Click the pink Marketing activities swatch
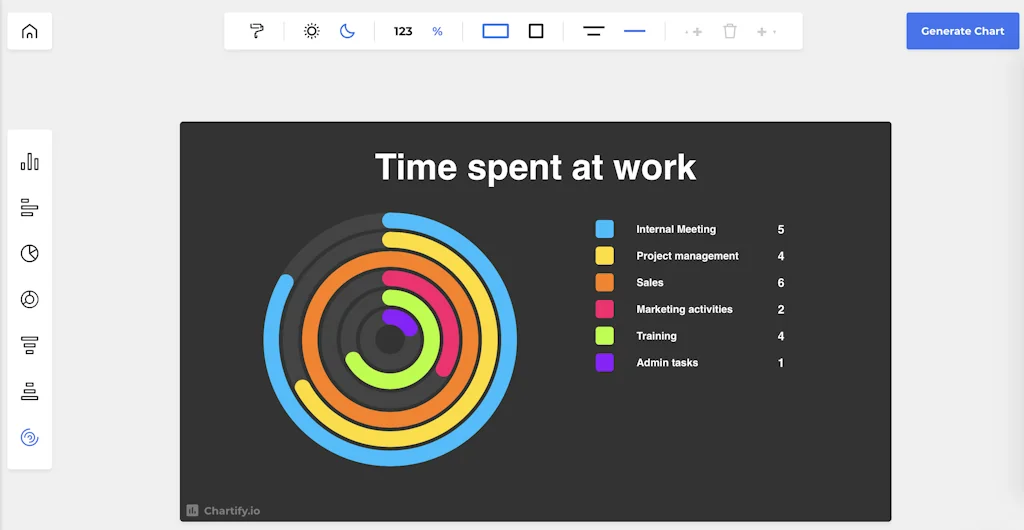This screenshot has width=1024, height=530. pos(605,309)
